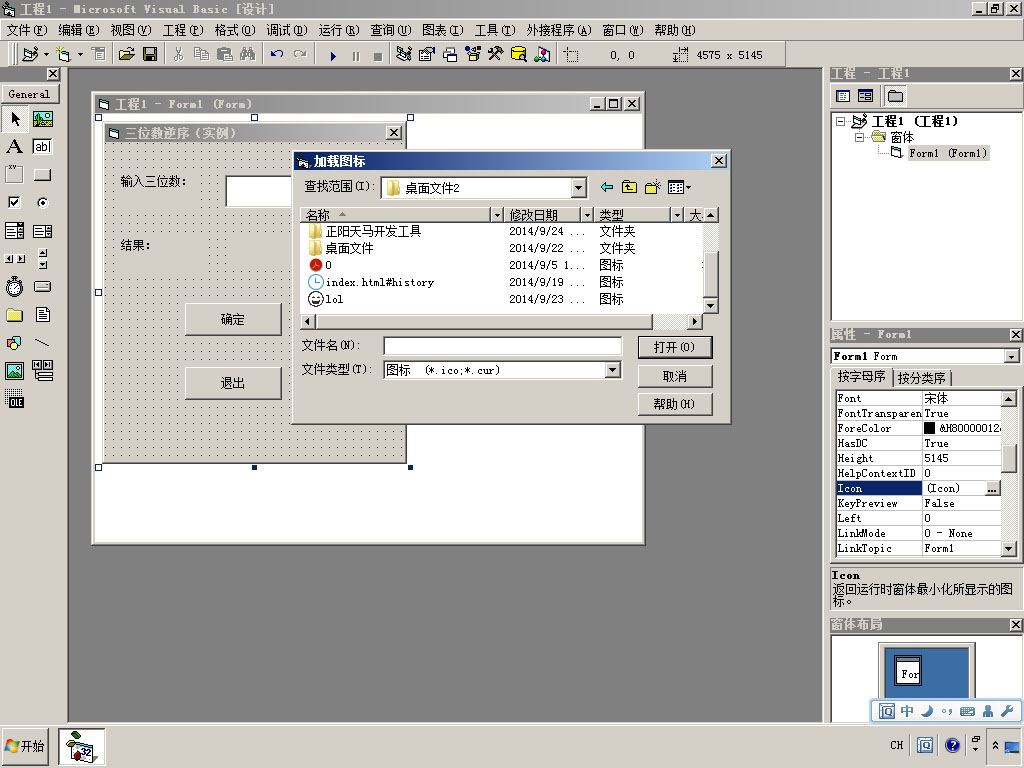Click Up One Level folder icon
1024x768 pixels.
(x=630, y=187)
